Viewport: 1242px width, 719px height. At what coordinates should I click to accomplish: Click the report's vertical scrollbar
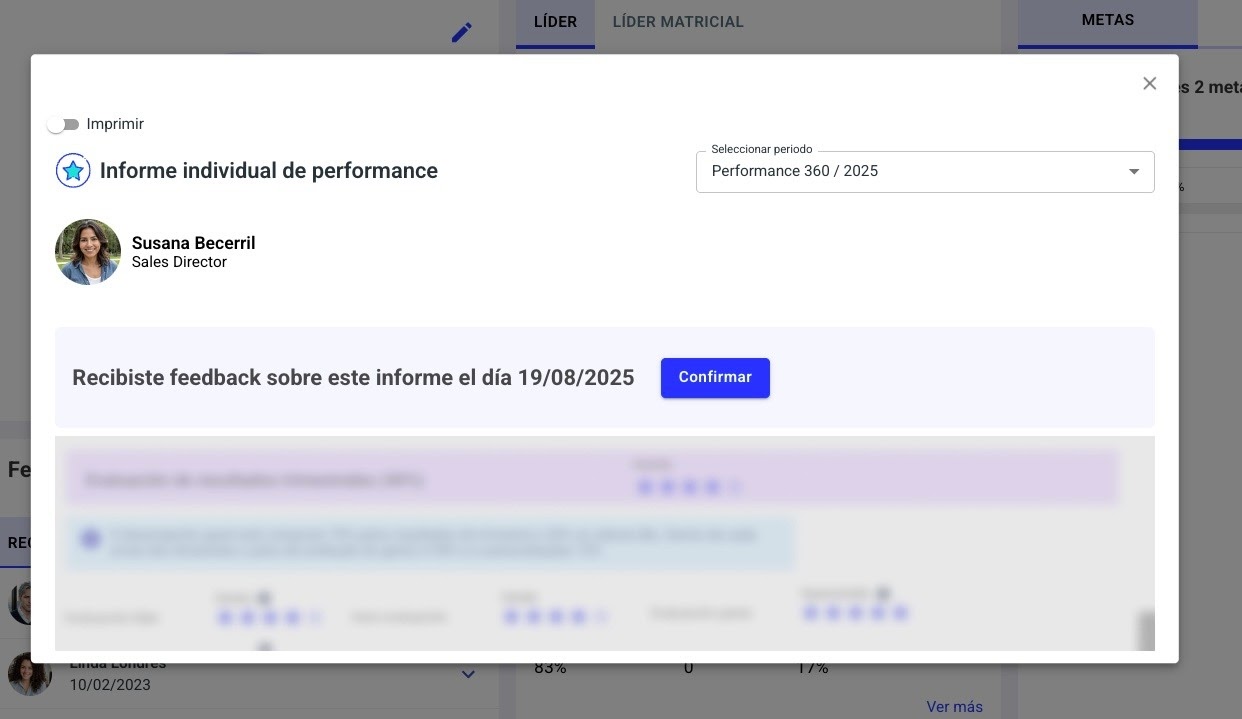click(x=1146, y=630)
